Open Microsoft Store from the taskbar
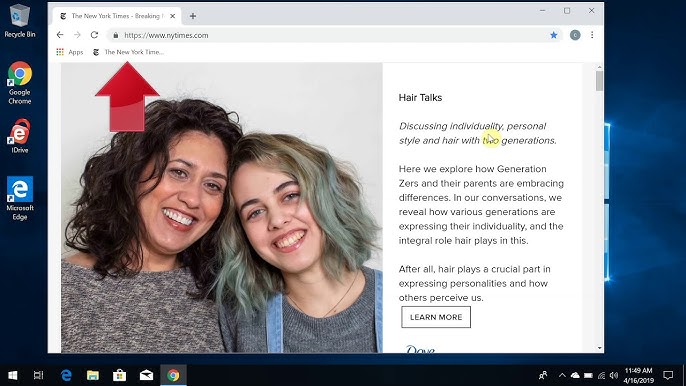Screen dimensions: 686x386 click(119, 375)
